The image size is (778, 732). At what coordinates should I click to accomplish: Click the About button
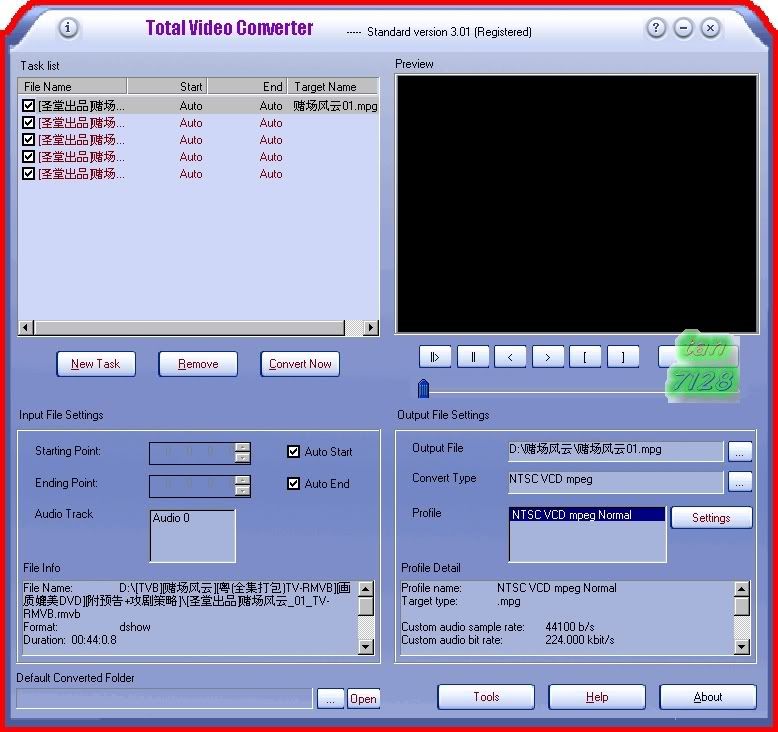click(708, 697)
